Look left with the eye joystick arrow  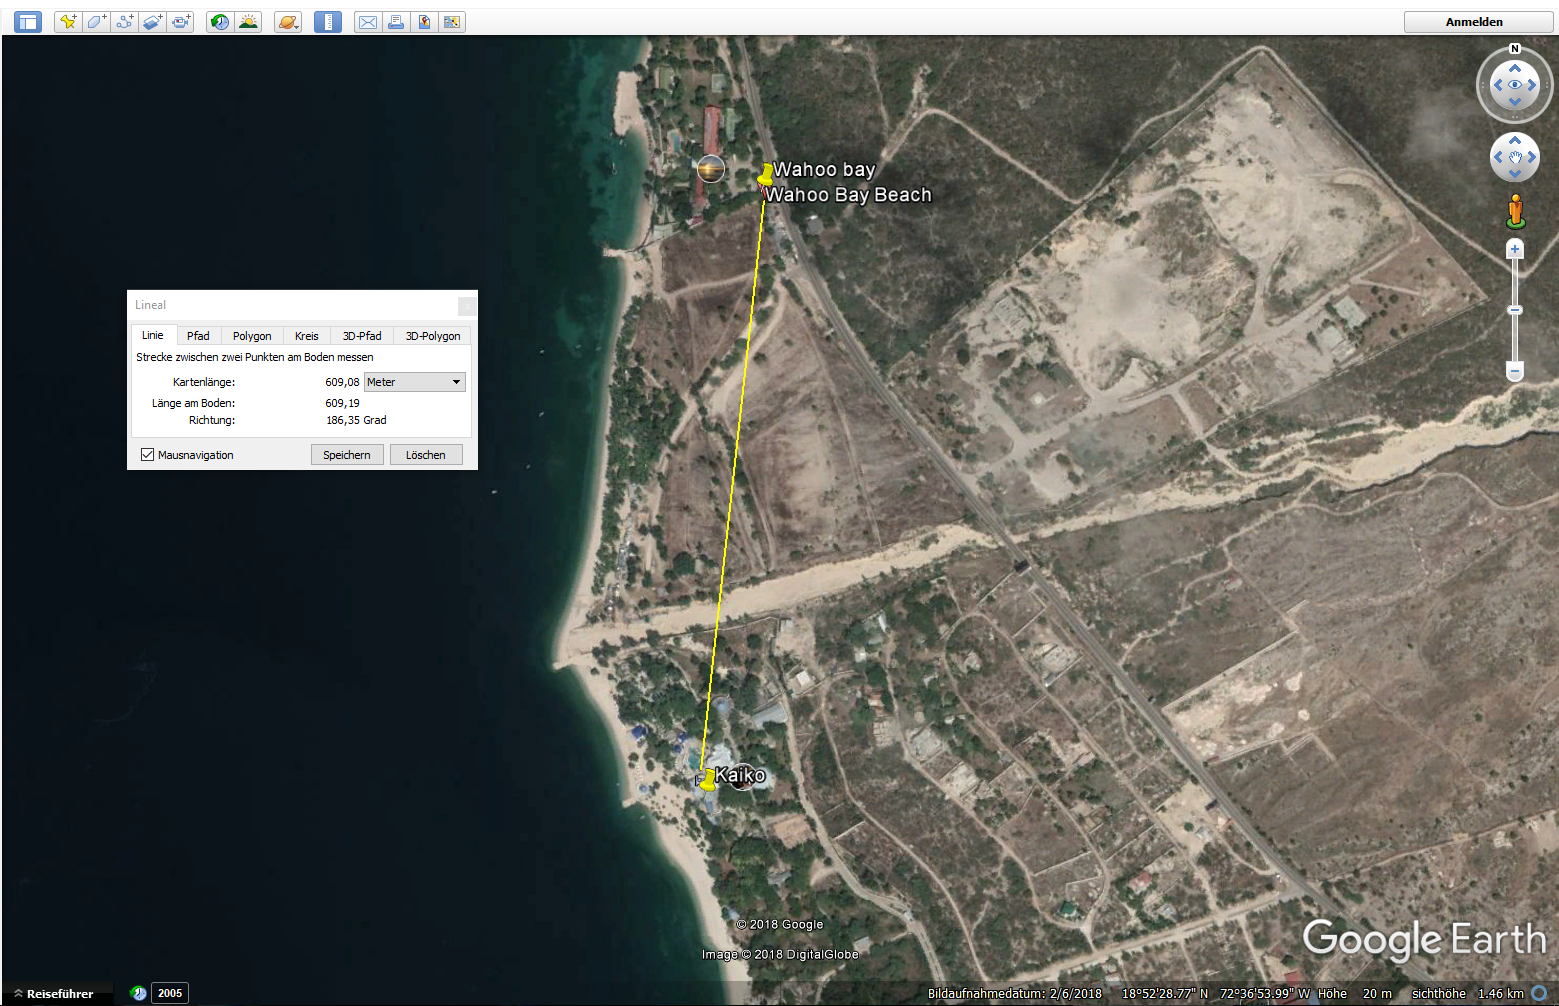pos(1498,85)
